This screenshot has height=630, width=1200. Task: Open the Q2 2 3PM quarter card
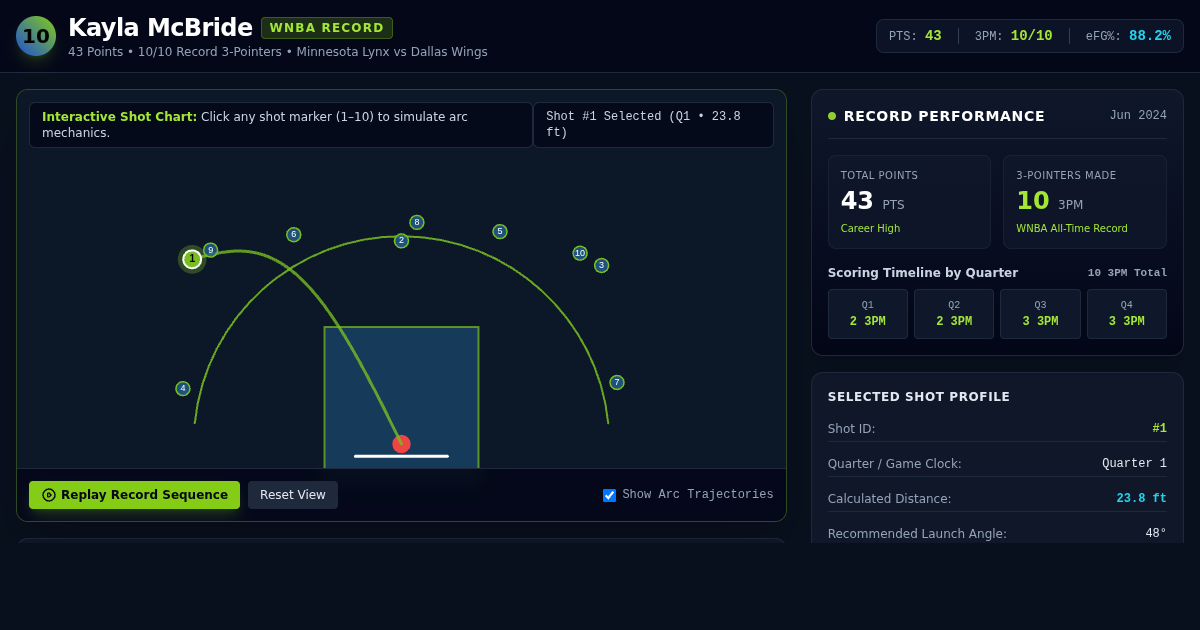(954, 314)
